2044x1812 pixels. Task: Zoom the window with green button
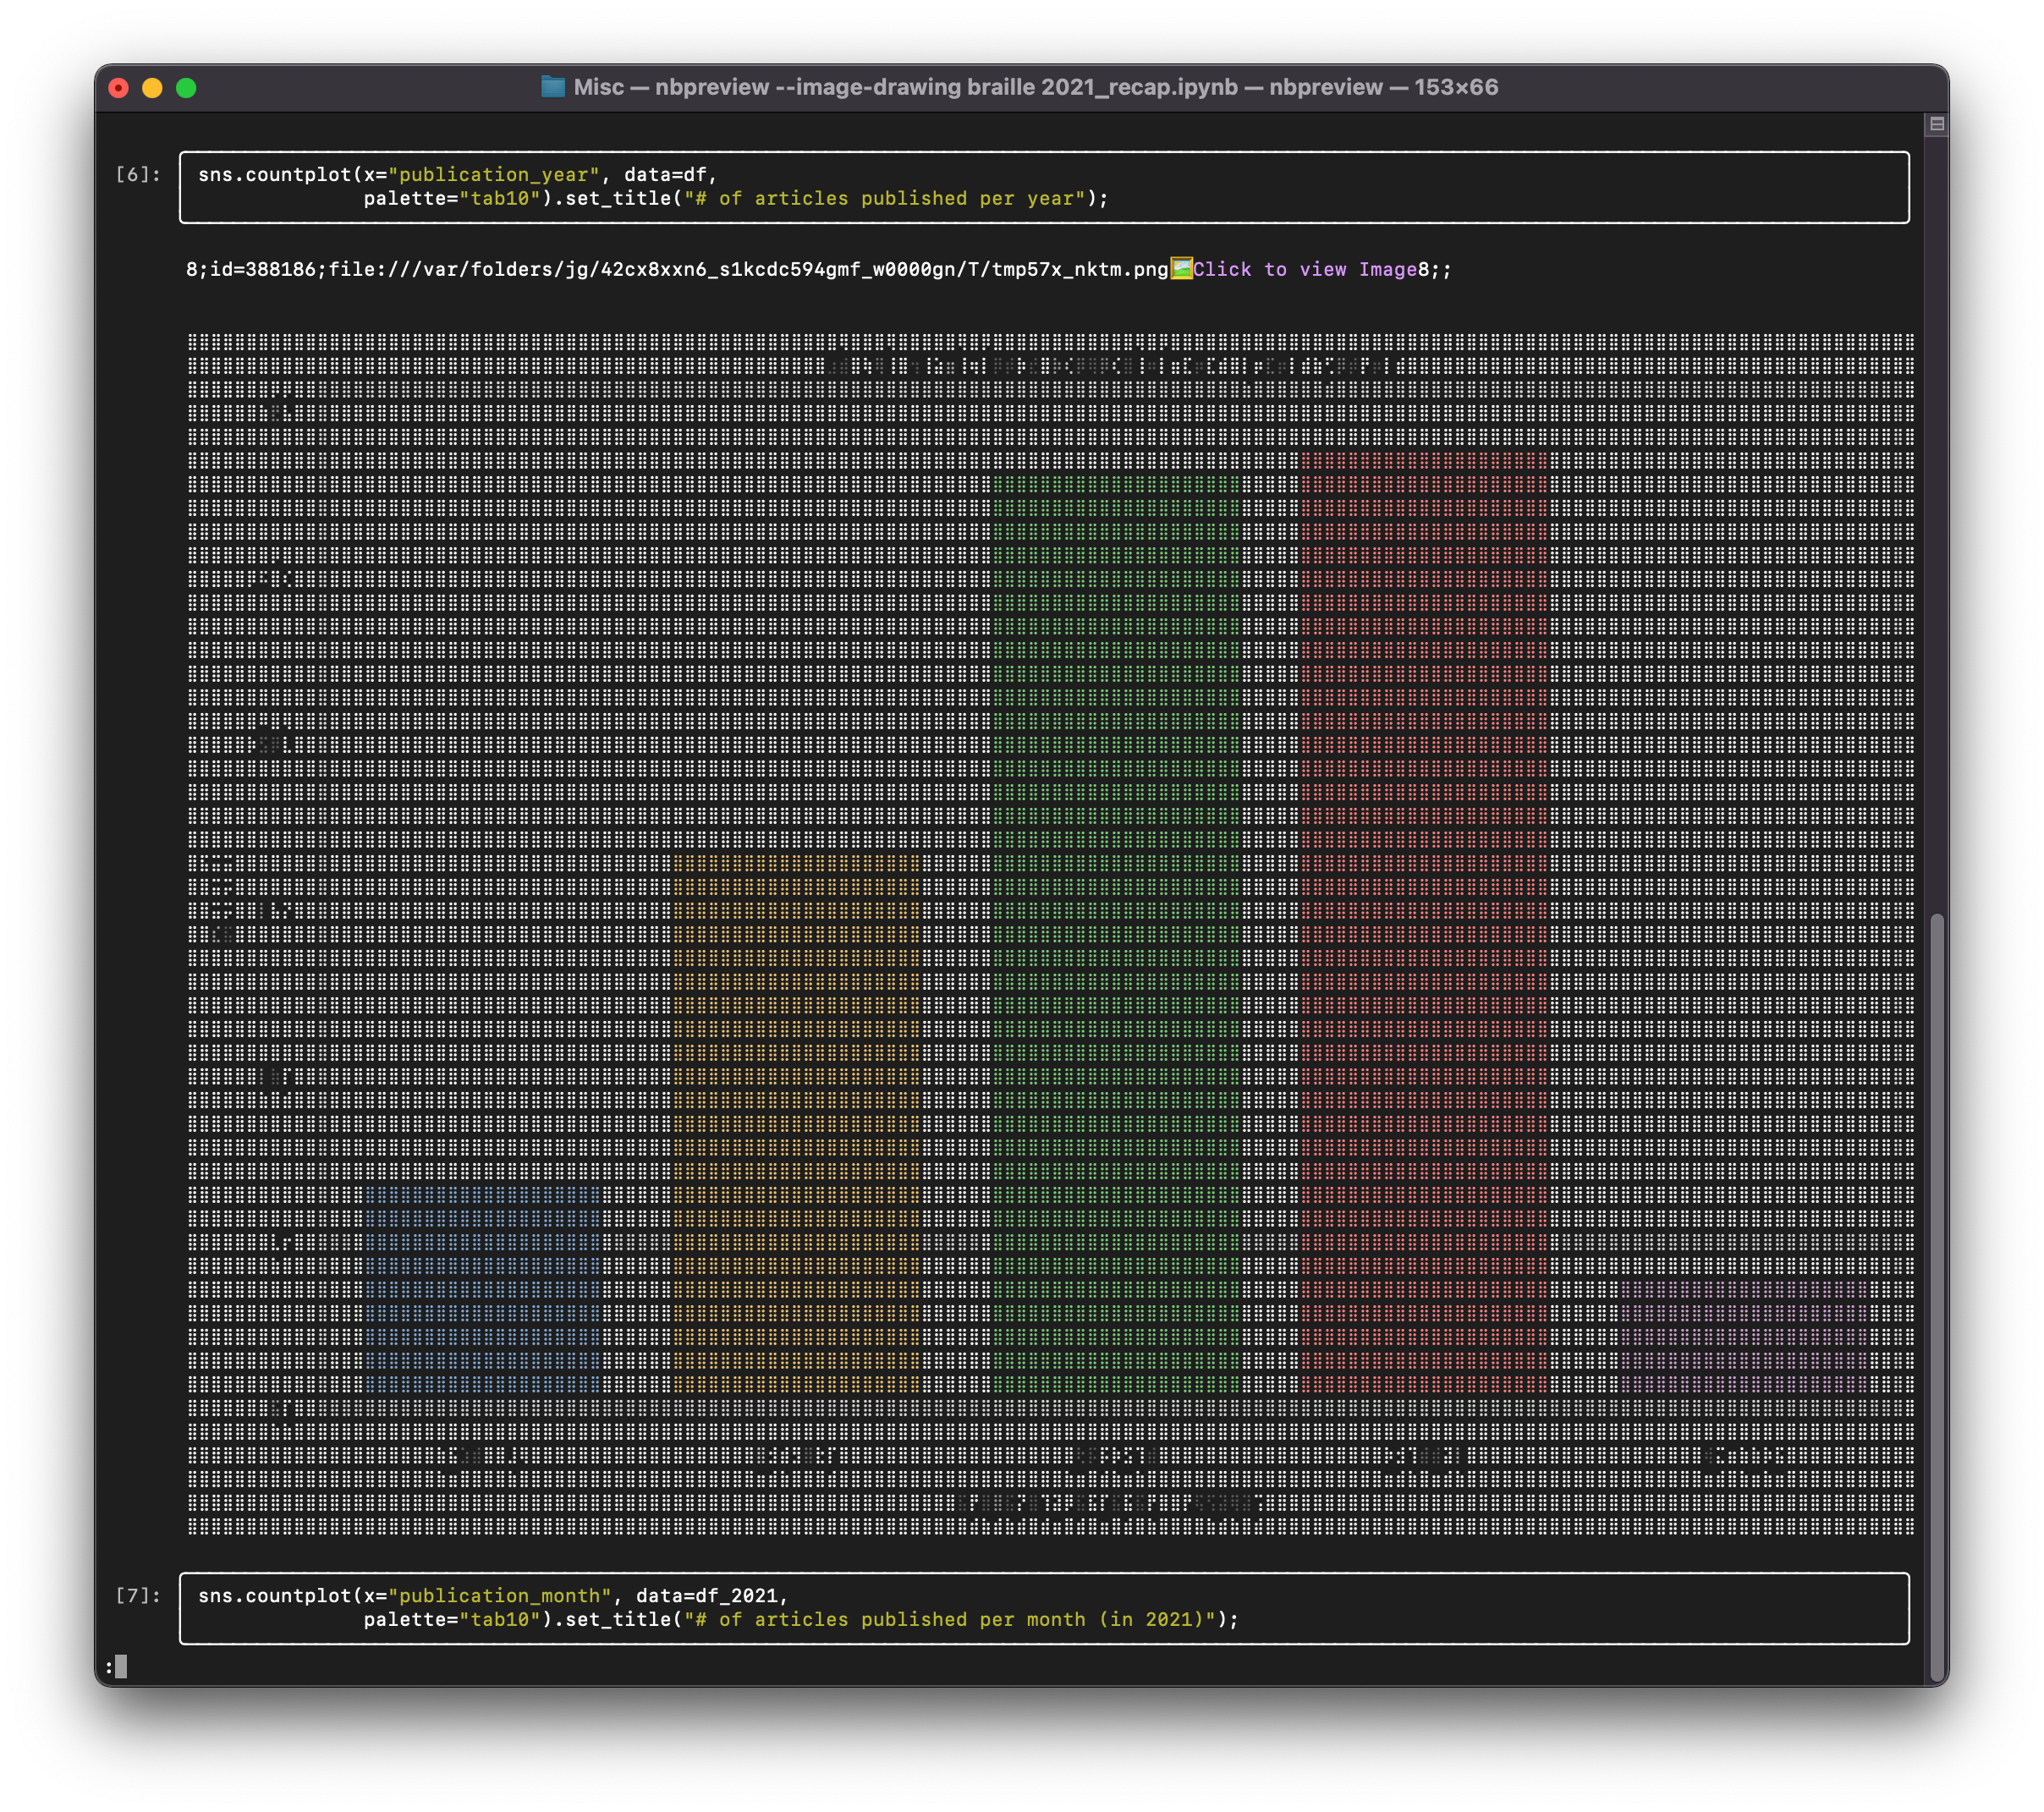click(186, 88)
